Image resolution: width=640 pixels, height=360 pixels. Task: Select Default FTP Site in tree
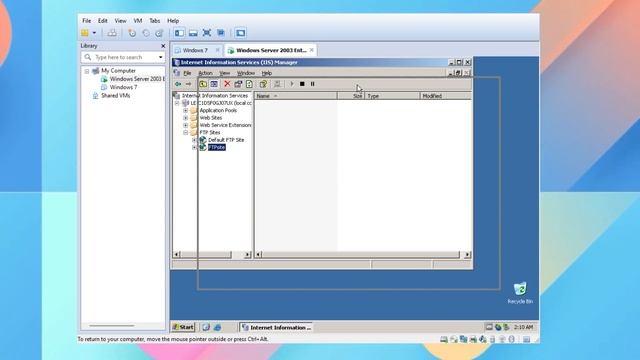click(x=226, y=140)
